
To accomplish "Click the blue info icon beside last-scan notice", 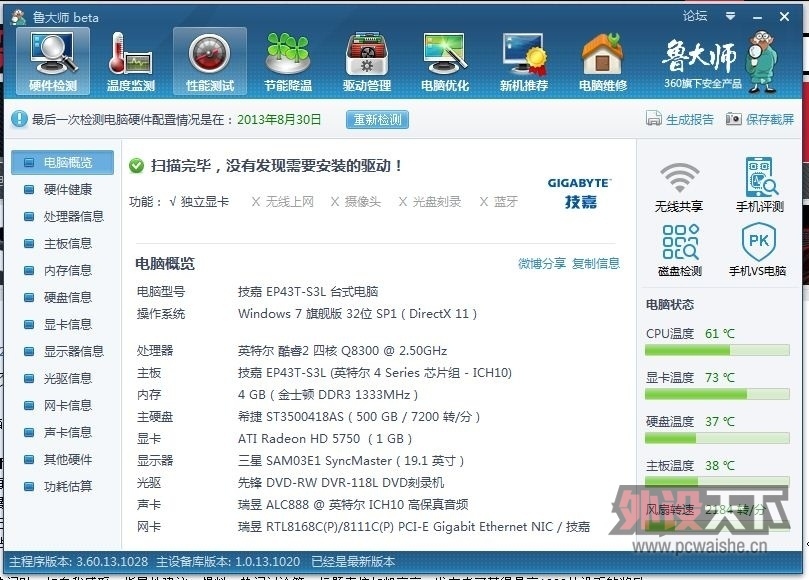I will [19, 119].
